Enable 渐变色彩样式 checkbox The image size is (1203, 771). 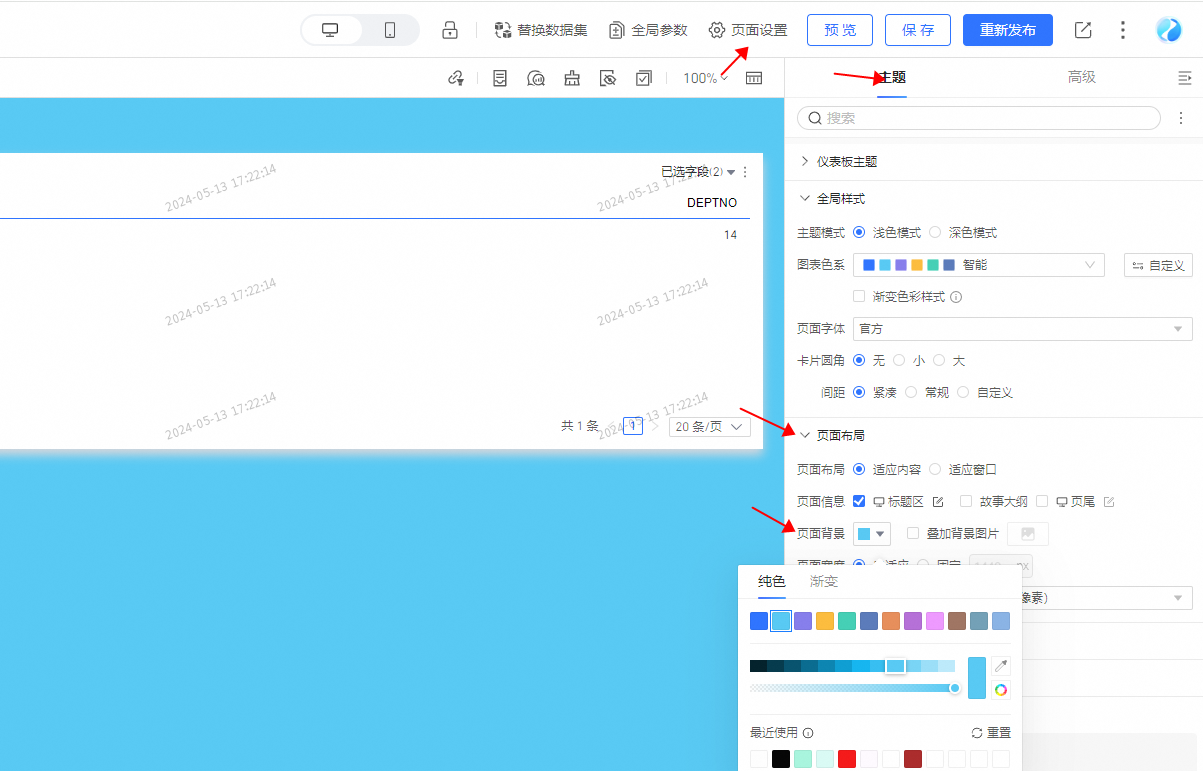(859, 297)
